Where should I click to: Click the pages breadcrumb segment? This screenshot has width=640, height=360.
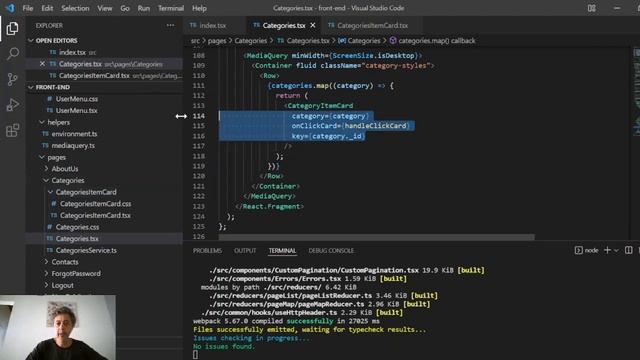tap(217, 40)
